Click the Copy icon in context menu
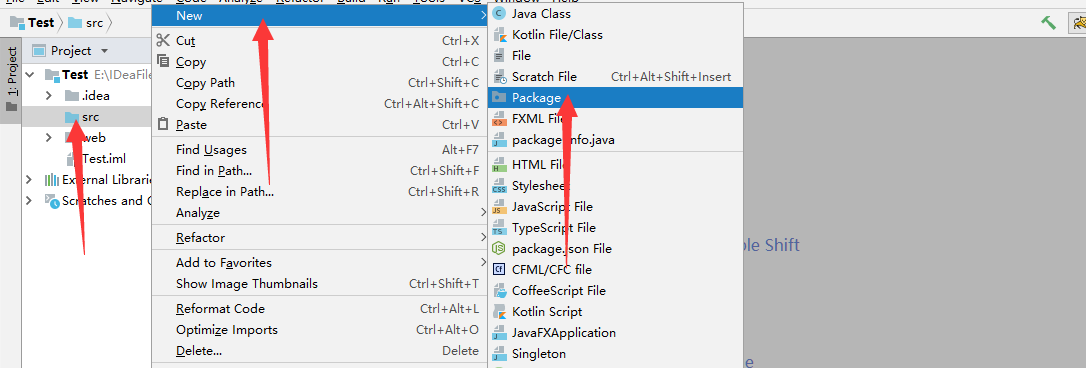Screen dimensions: 1086x368 [163, 61]
